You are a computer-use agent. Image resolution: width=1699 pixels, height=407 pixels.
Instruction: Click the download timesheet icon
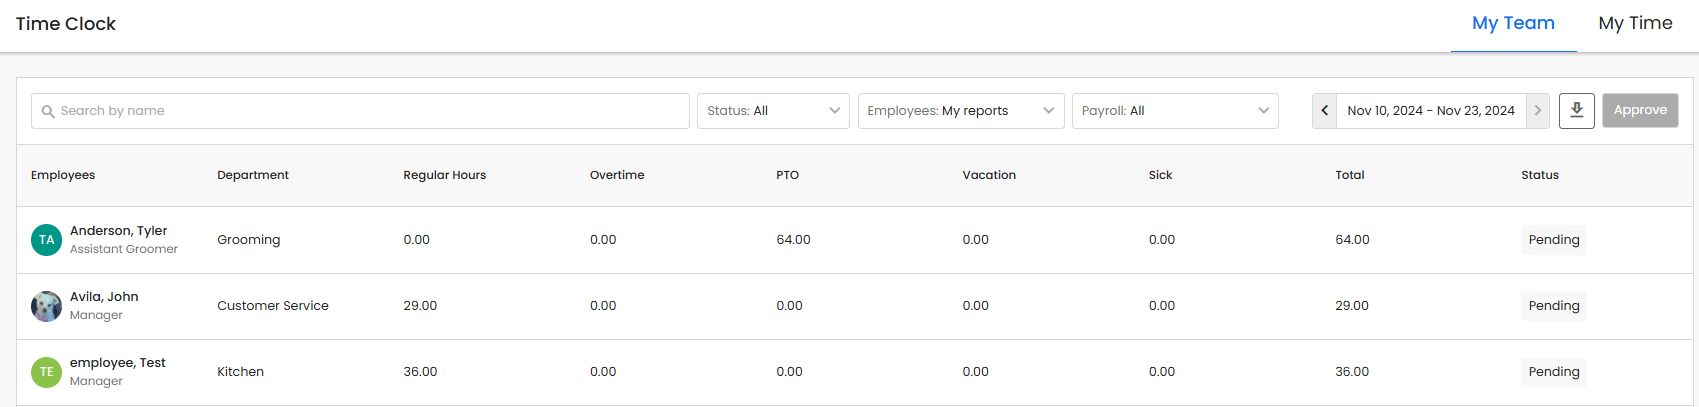click(x=1576, y=111)
